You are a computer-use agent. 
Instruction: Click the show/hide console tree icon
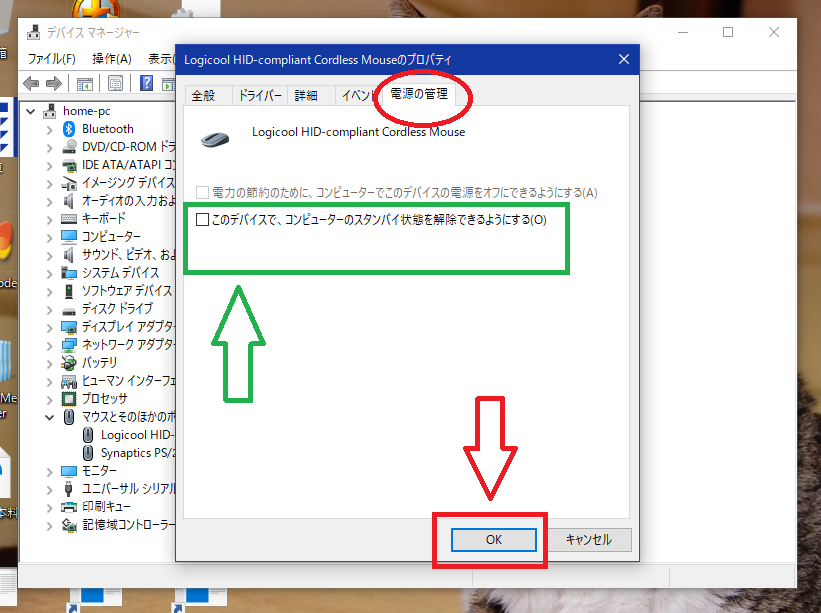(x=85, y=83)
